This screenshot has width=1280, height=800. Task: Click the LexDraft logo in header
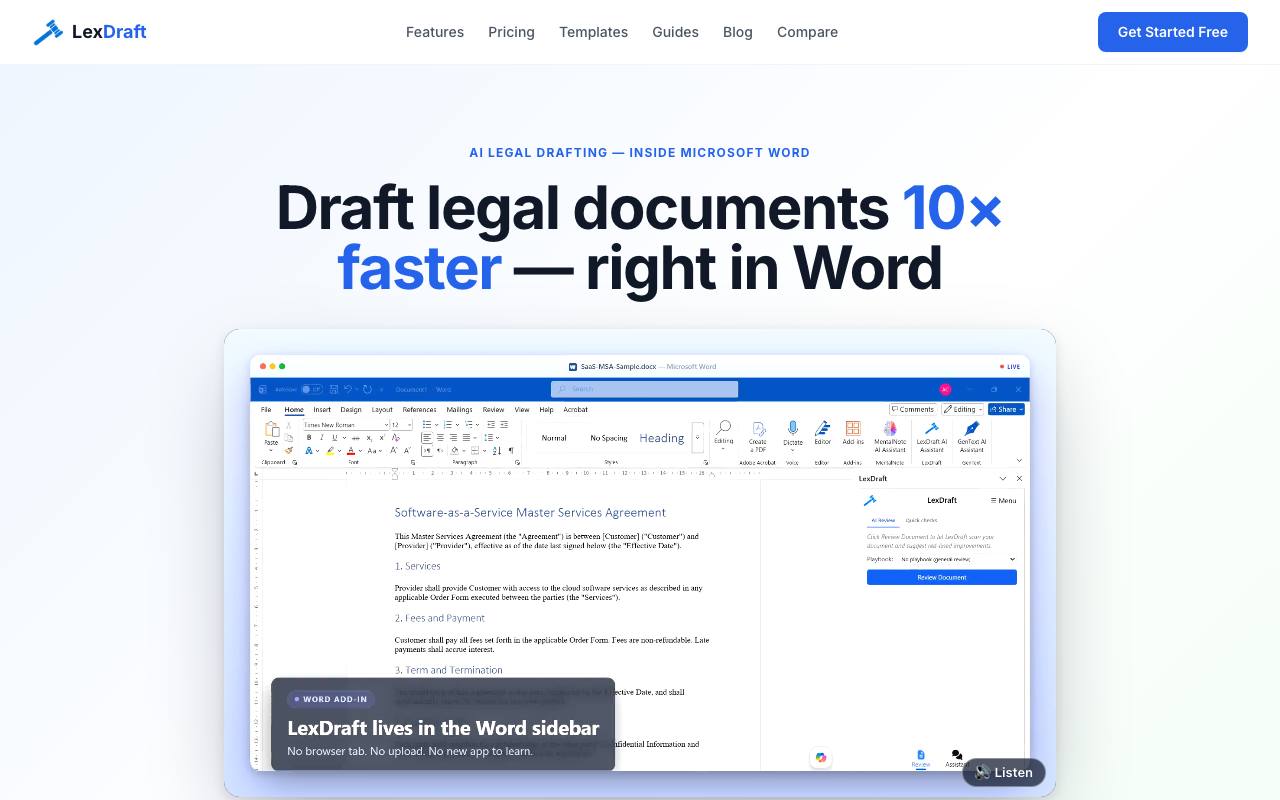tap(90, 32)
